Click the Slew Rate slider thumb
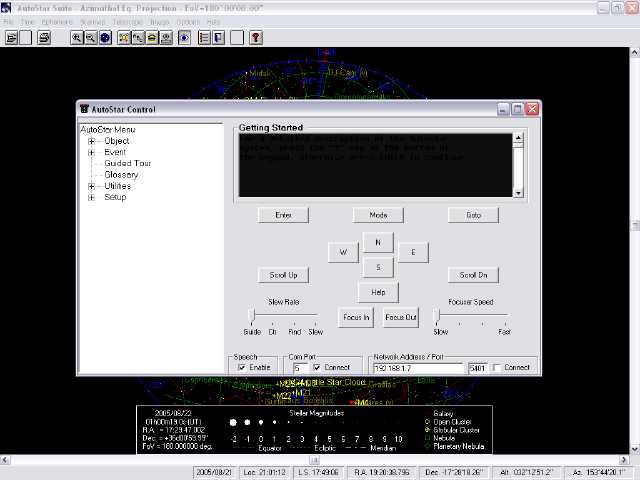Screen dimensions: 640x480 [252, 315]
